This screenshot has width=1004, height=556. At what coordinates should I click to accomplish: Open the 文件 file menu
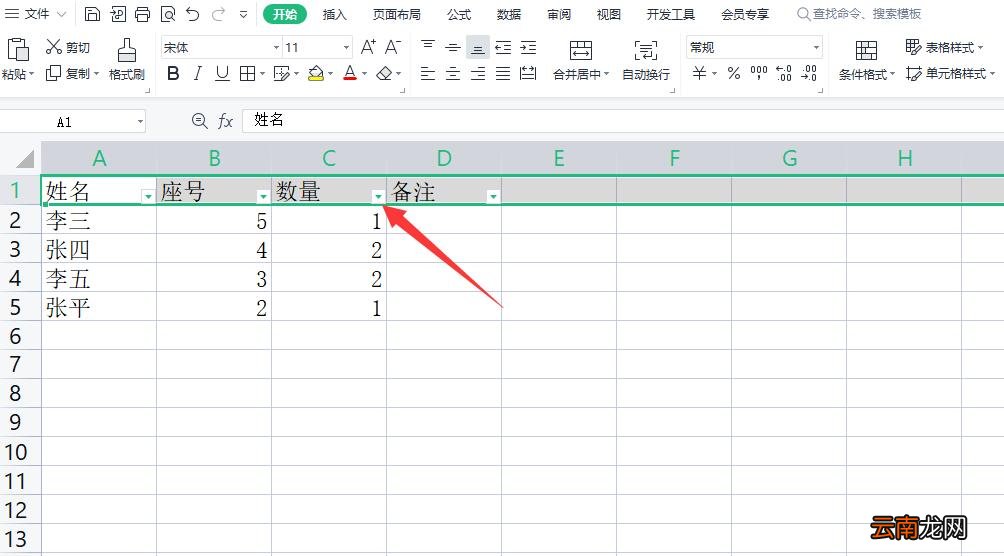coord(36,13)
